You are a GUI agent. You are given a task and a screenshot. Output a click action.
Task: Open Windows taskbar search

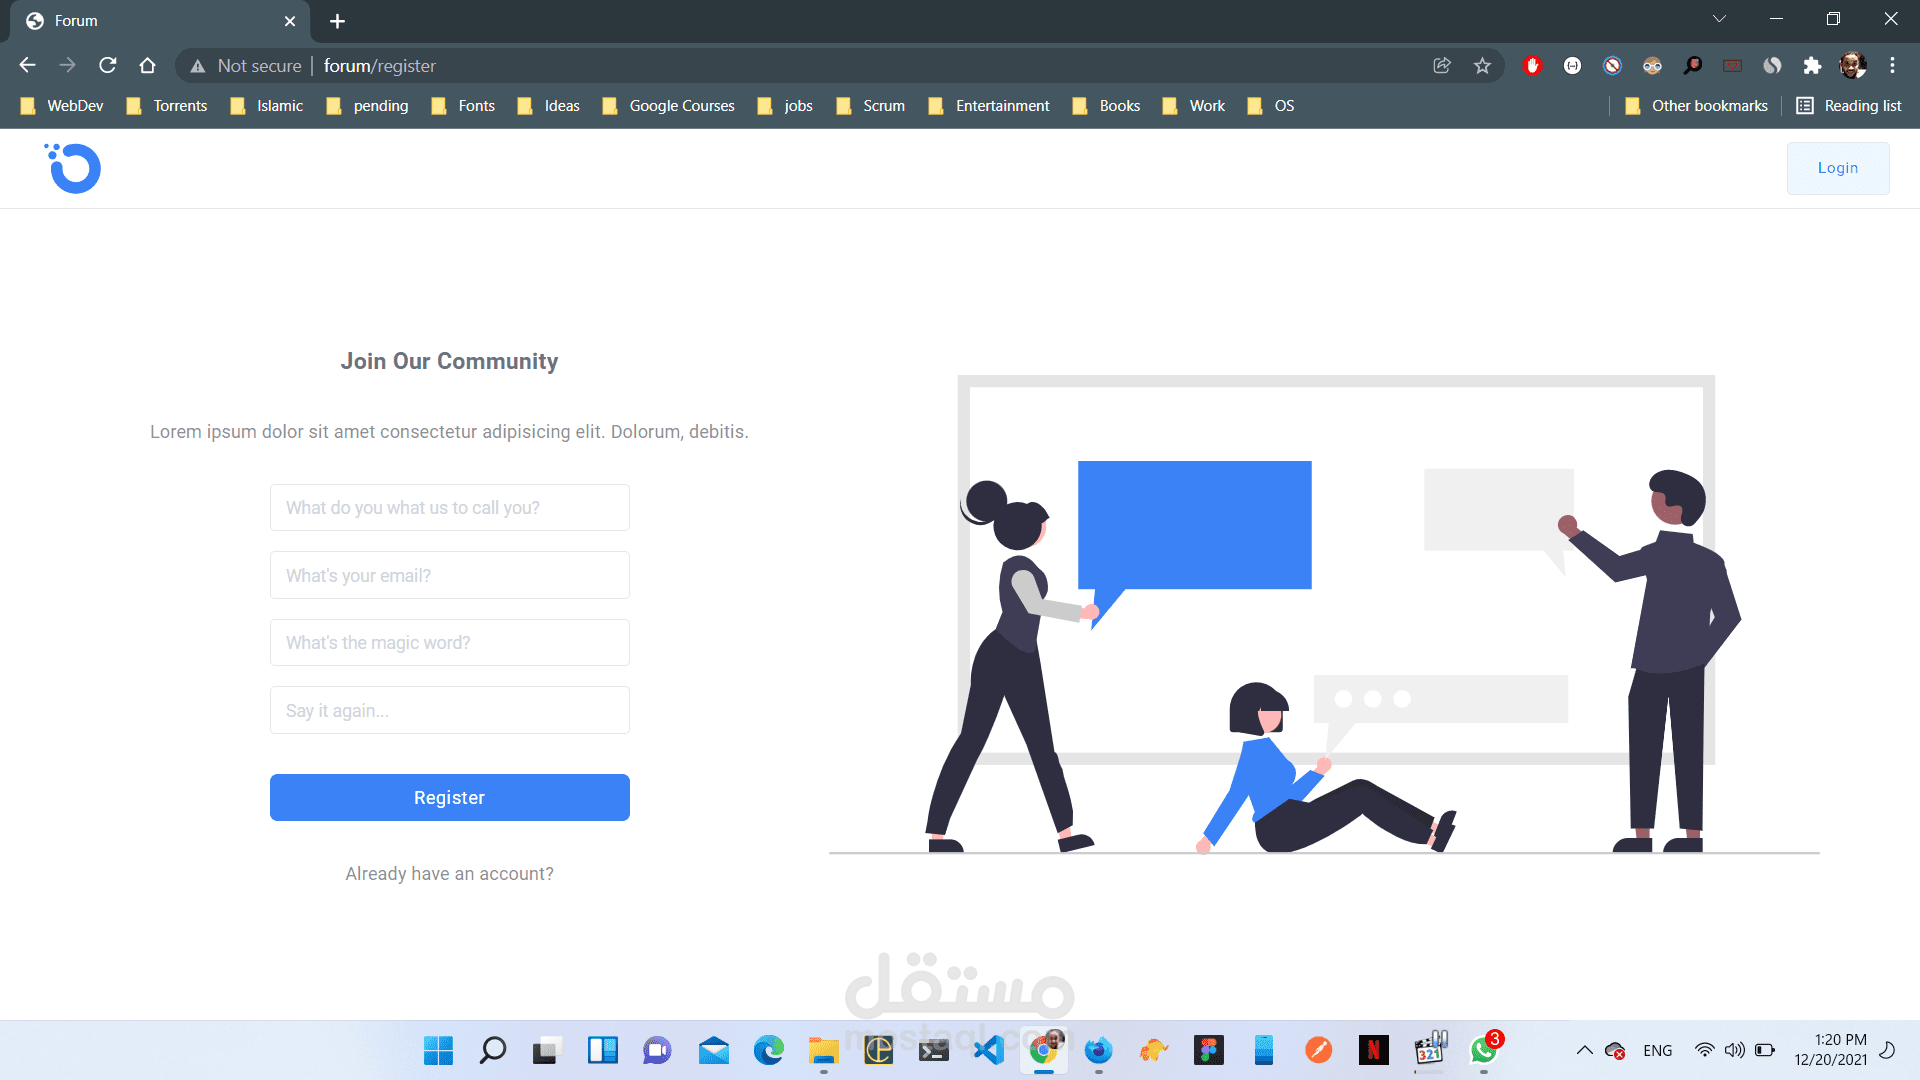pos(492,1050)
